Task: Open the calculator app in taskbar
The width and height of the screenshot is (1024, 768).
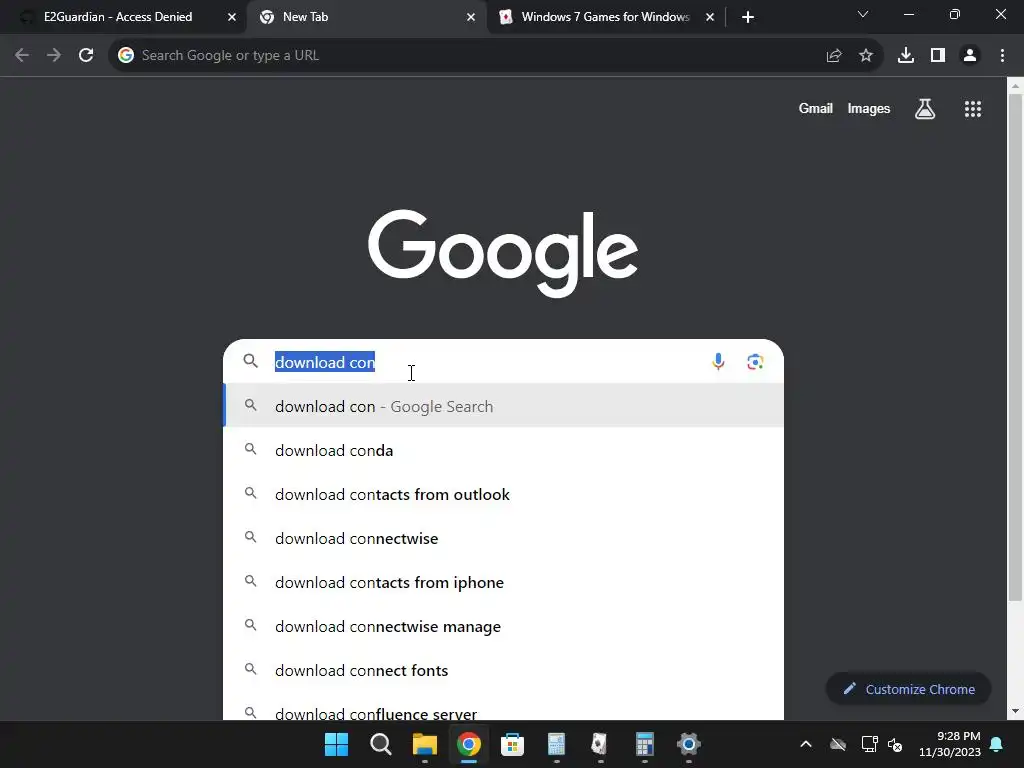Action: (556, 744)
